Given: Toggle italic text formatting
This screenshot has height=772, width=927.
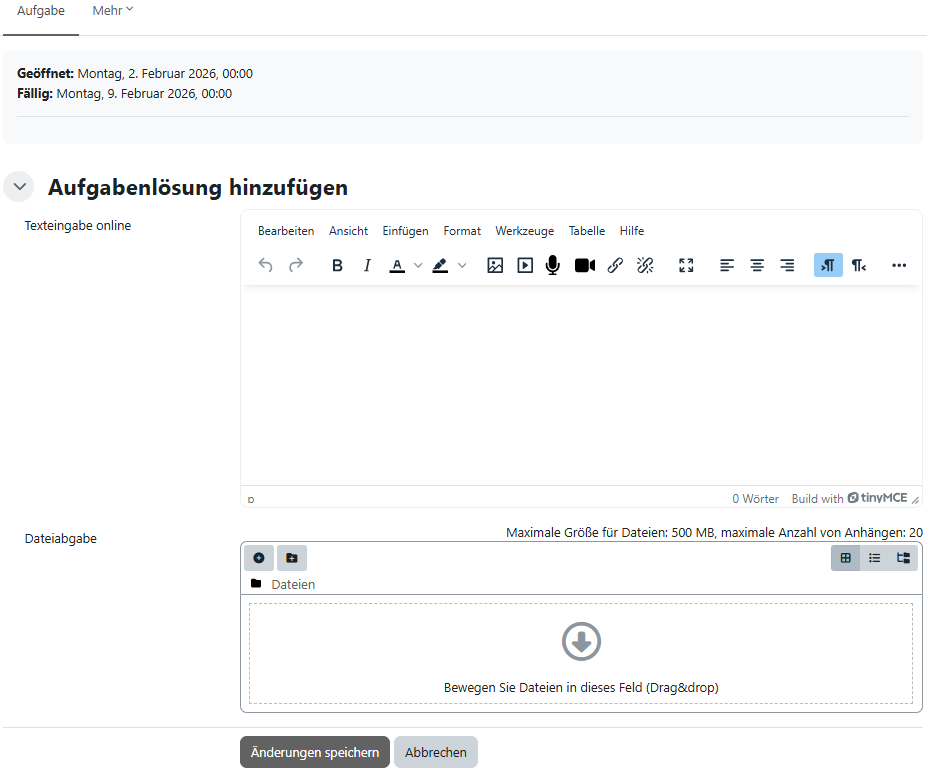Looking at the screenshot, I should click(x=367, y=265).
